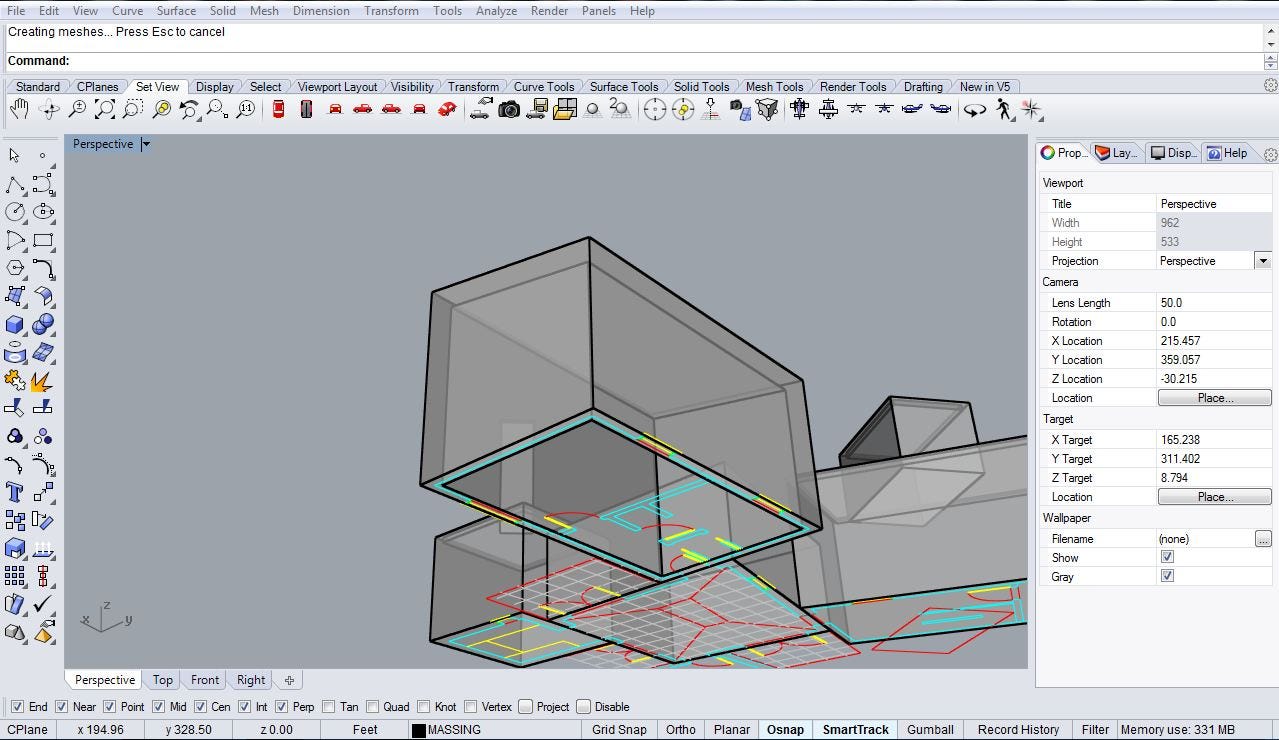Enable the Tan osnap checkbox
This screenshot has width=1279, height=740.
point(330,707)
